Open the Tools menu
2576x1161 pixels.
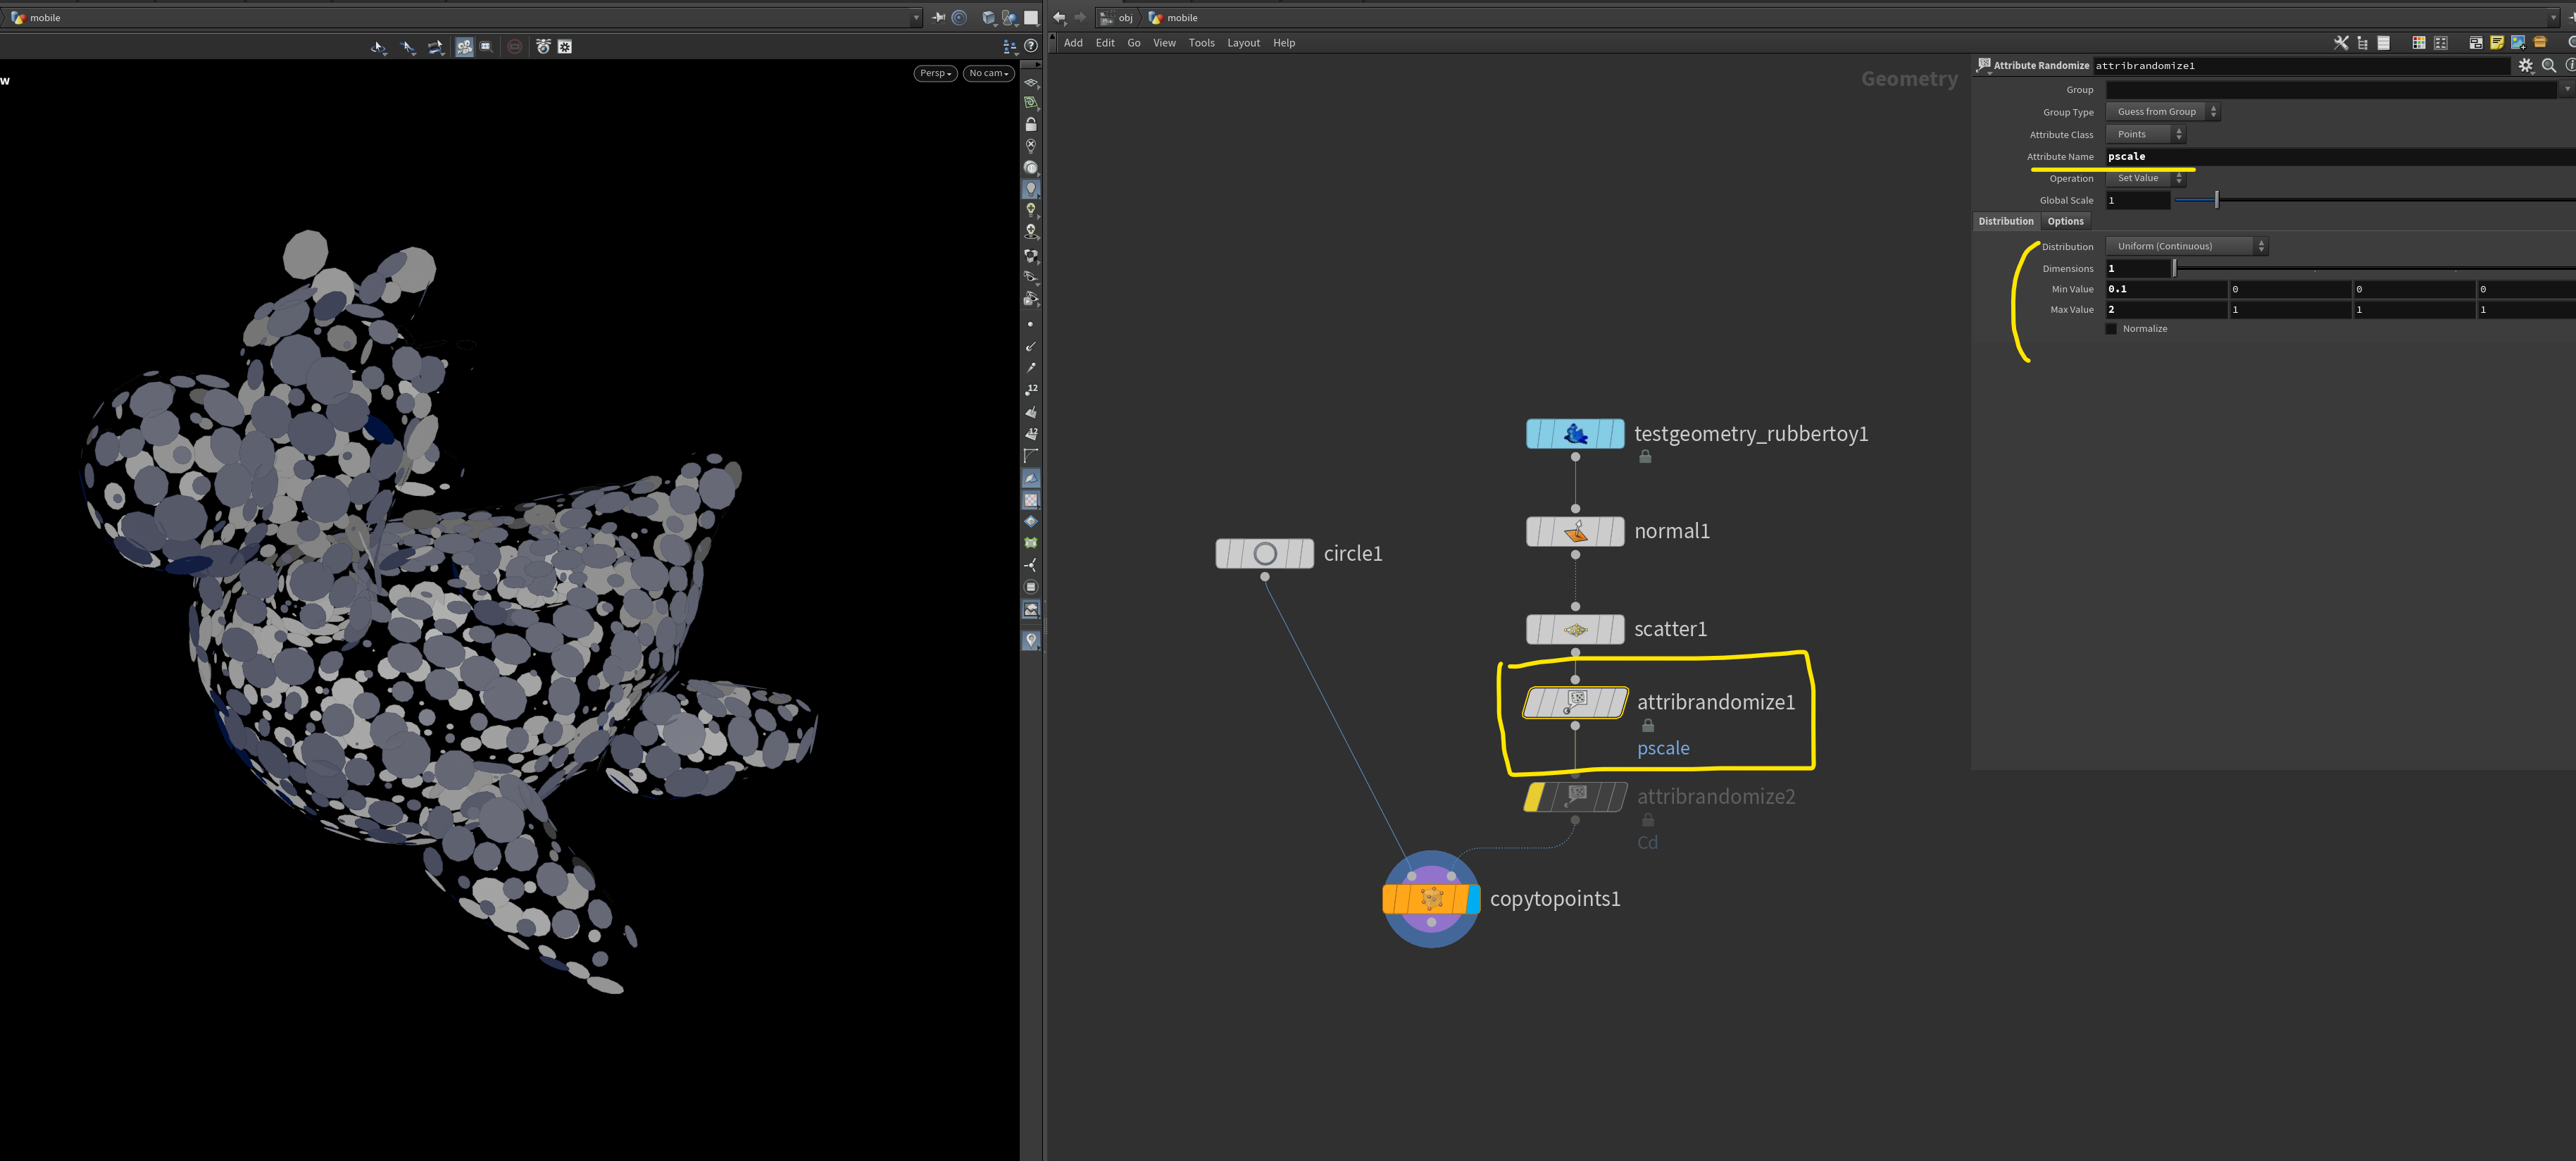tap(1201, 43)
